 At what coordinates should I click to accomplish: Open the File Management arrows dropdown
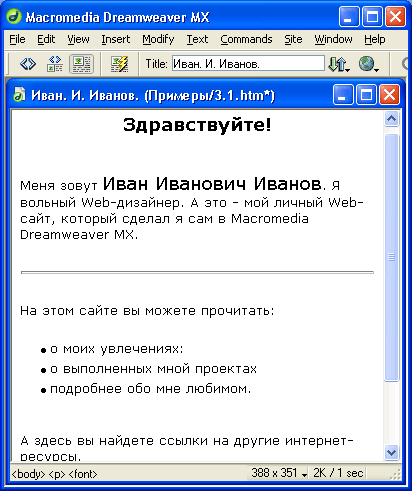point(339,64)
